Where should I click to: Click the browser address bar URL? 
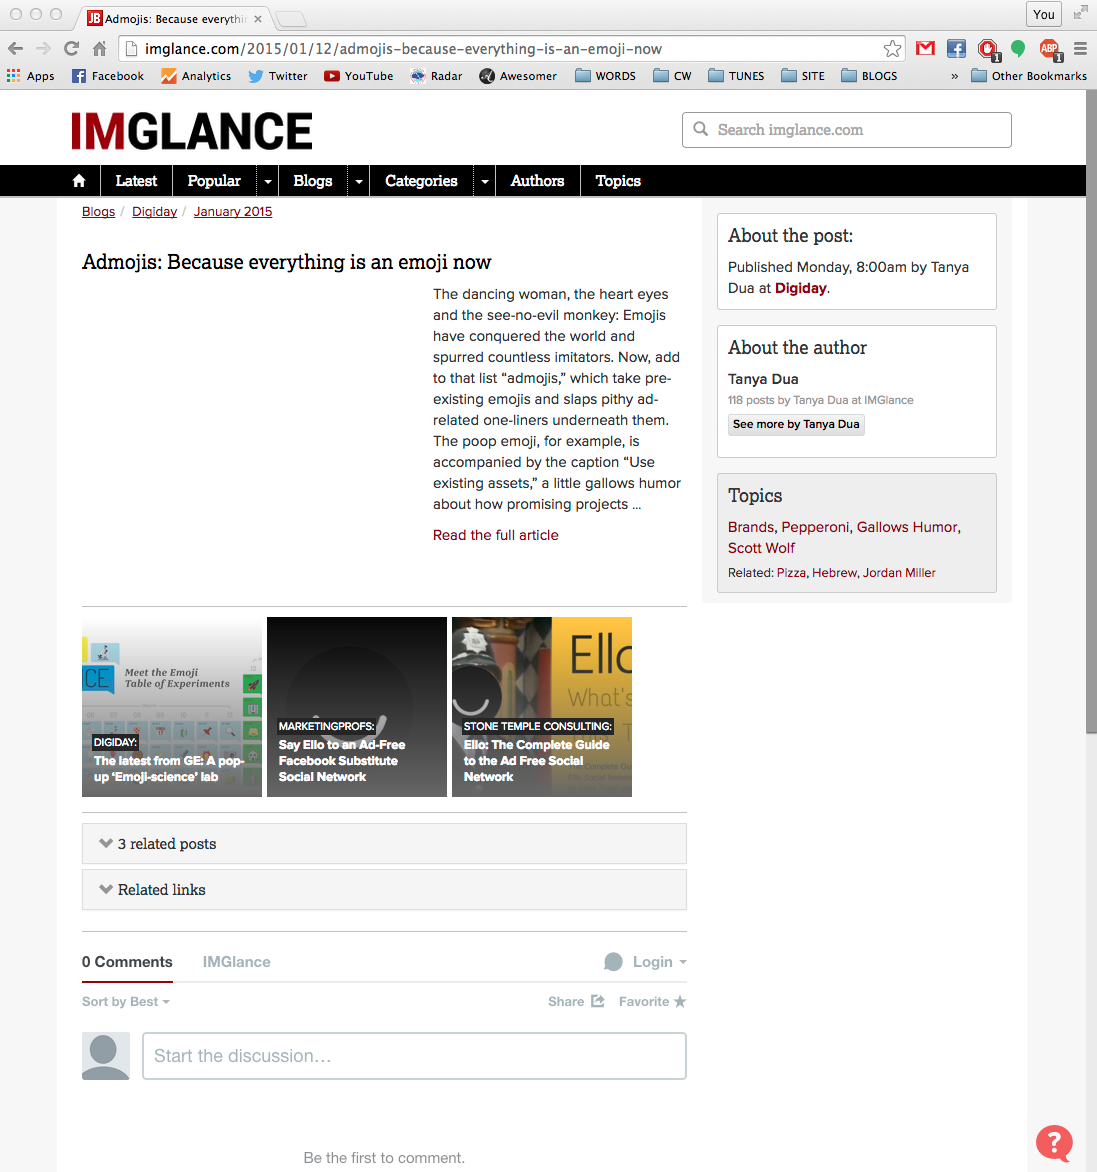pyautogui.click(x=404, y=49)
